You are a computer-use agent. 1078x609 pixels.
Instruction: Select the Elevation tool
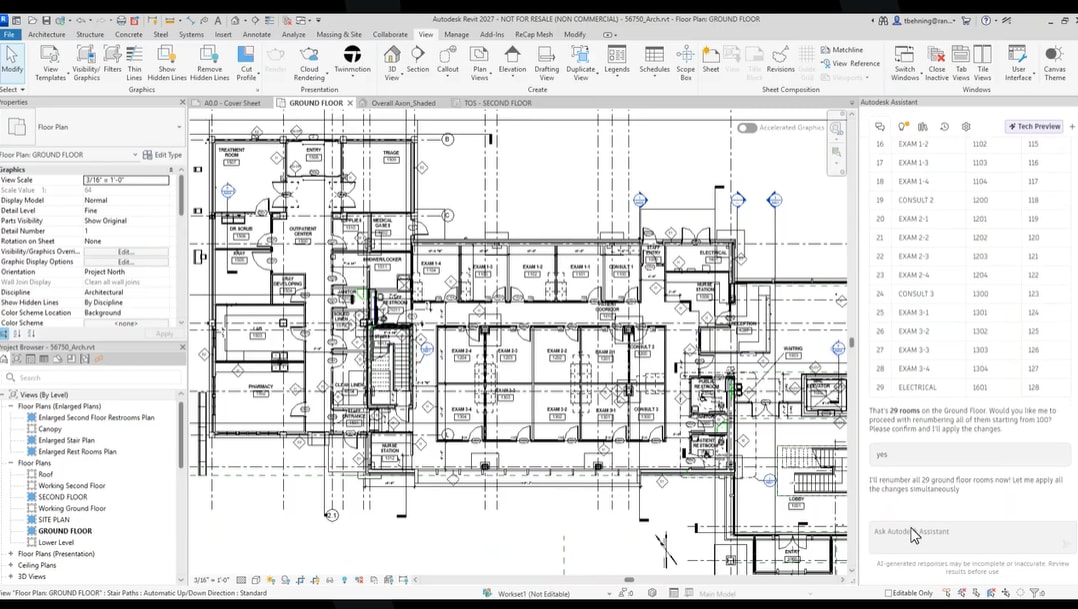(512, 60)
